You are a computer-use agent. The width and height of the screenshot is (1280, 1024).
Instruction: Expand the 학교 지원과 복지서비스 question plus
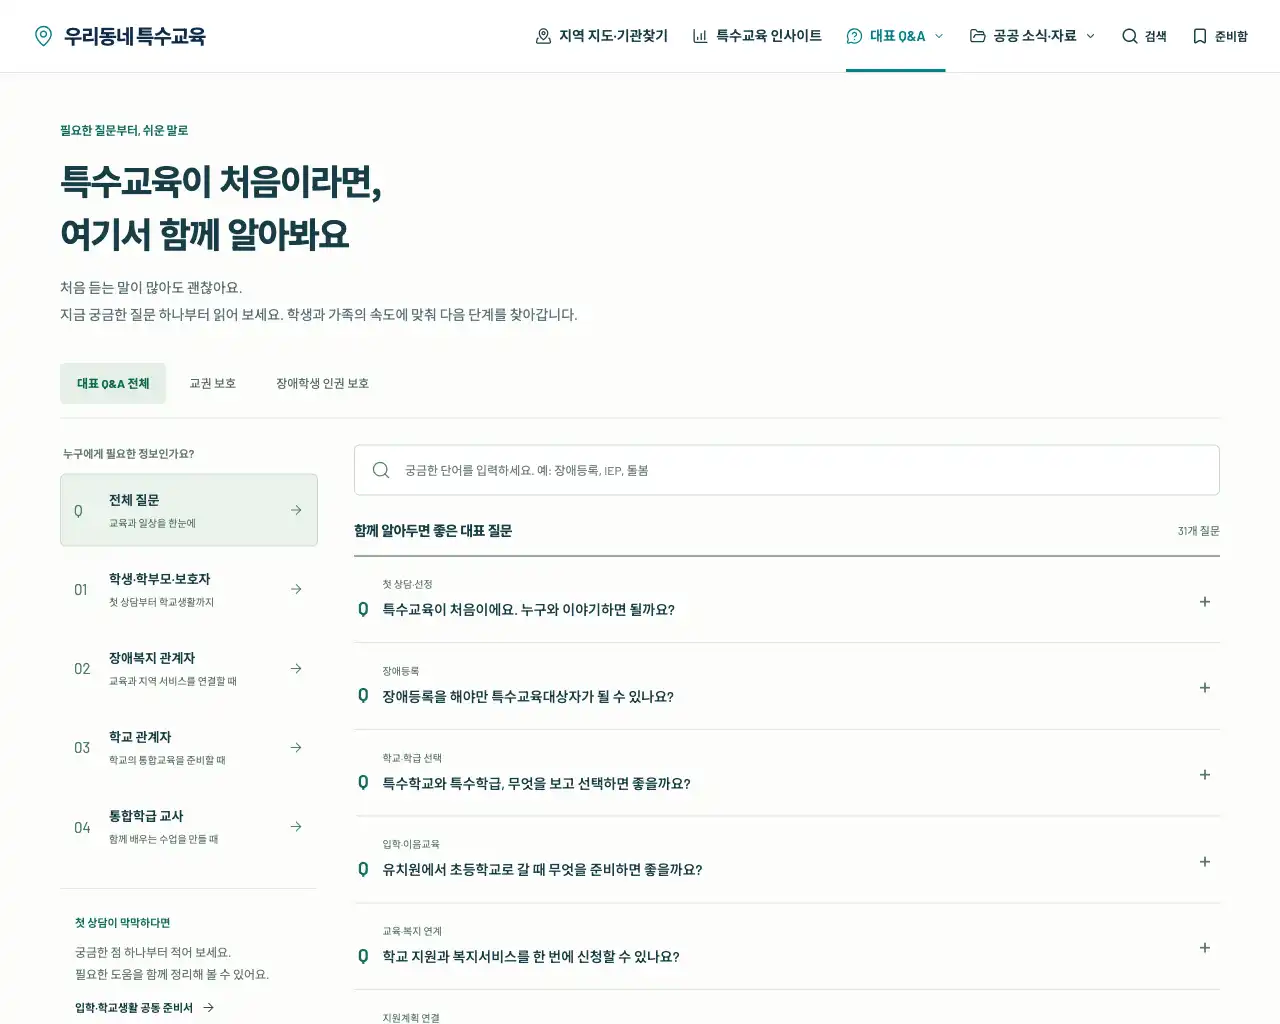(x=1205, y=948)
